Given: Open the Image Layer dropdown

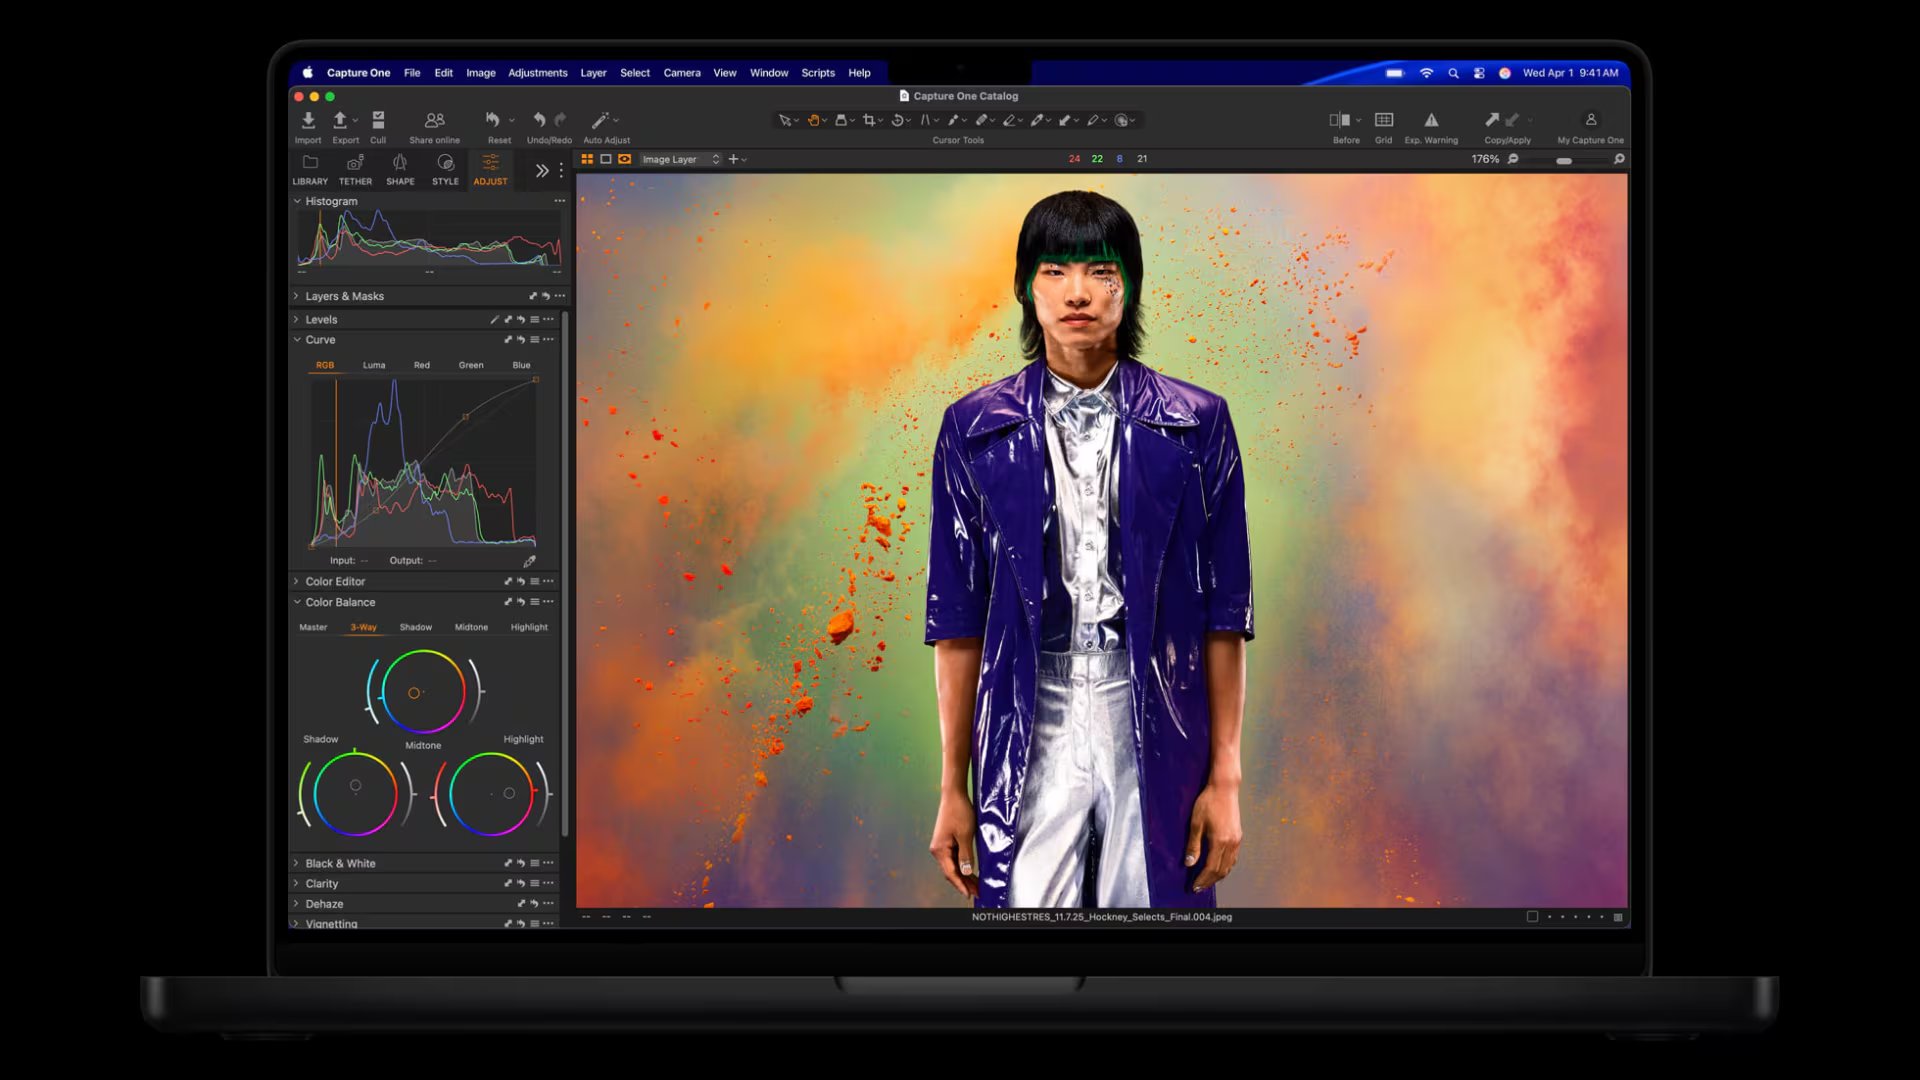Looking at the screenshot, I should (678, 159).
